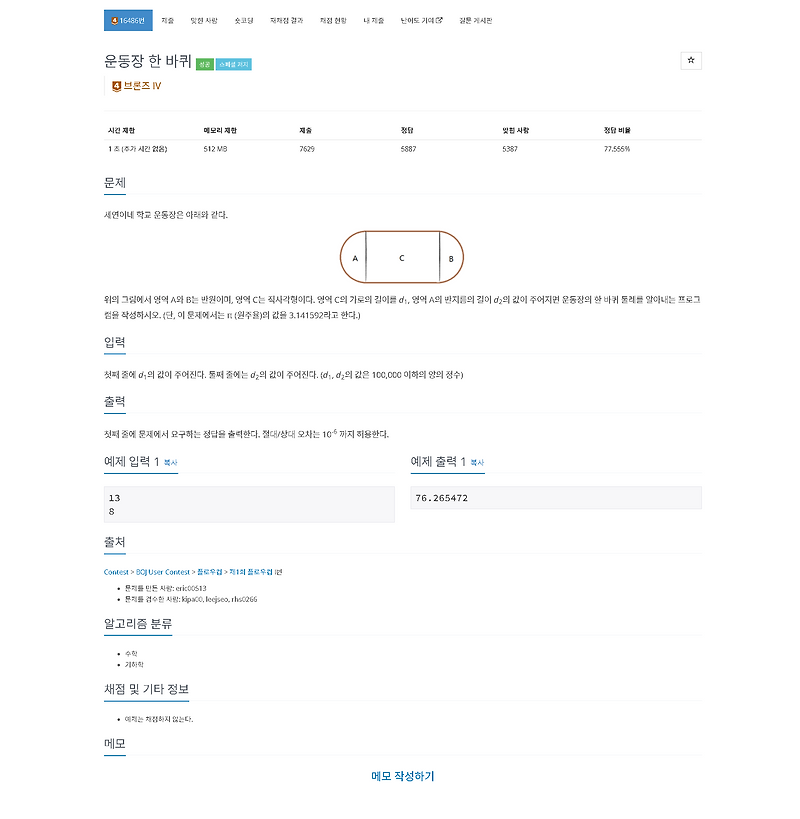Open 난이도 기여 external link

(x=421, y=20)
